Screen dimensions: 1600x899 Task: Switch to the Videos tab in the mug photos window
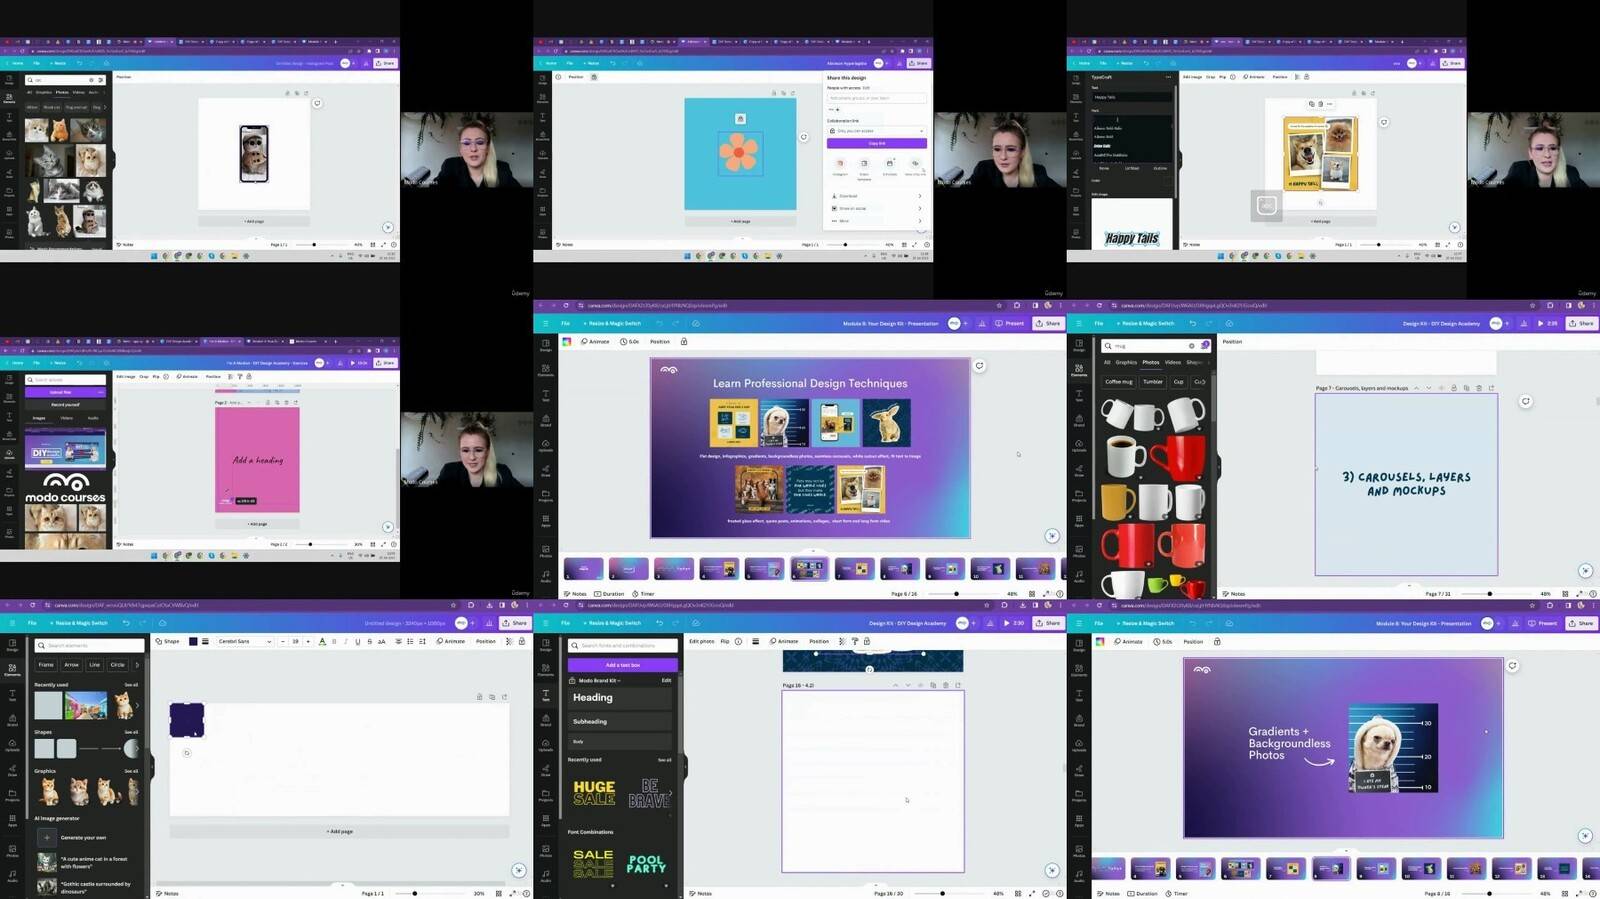(x=1172, y=362)
